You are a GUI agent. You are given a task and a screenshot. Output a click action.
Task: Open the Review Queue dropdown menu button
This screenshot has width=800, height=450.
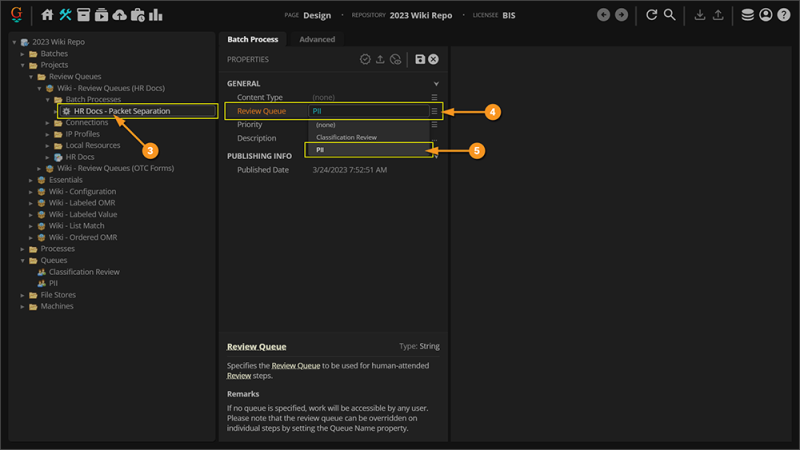434,111
